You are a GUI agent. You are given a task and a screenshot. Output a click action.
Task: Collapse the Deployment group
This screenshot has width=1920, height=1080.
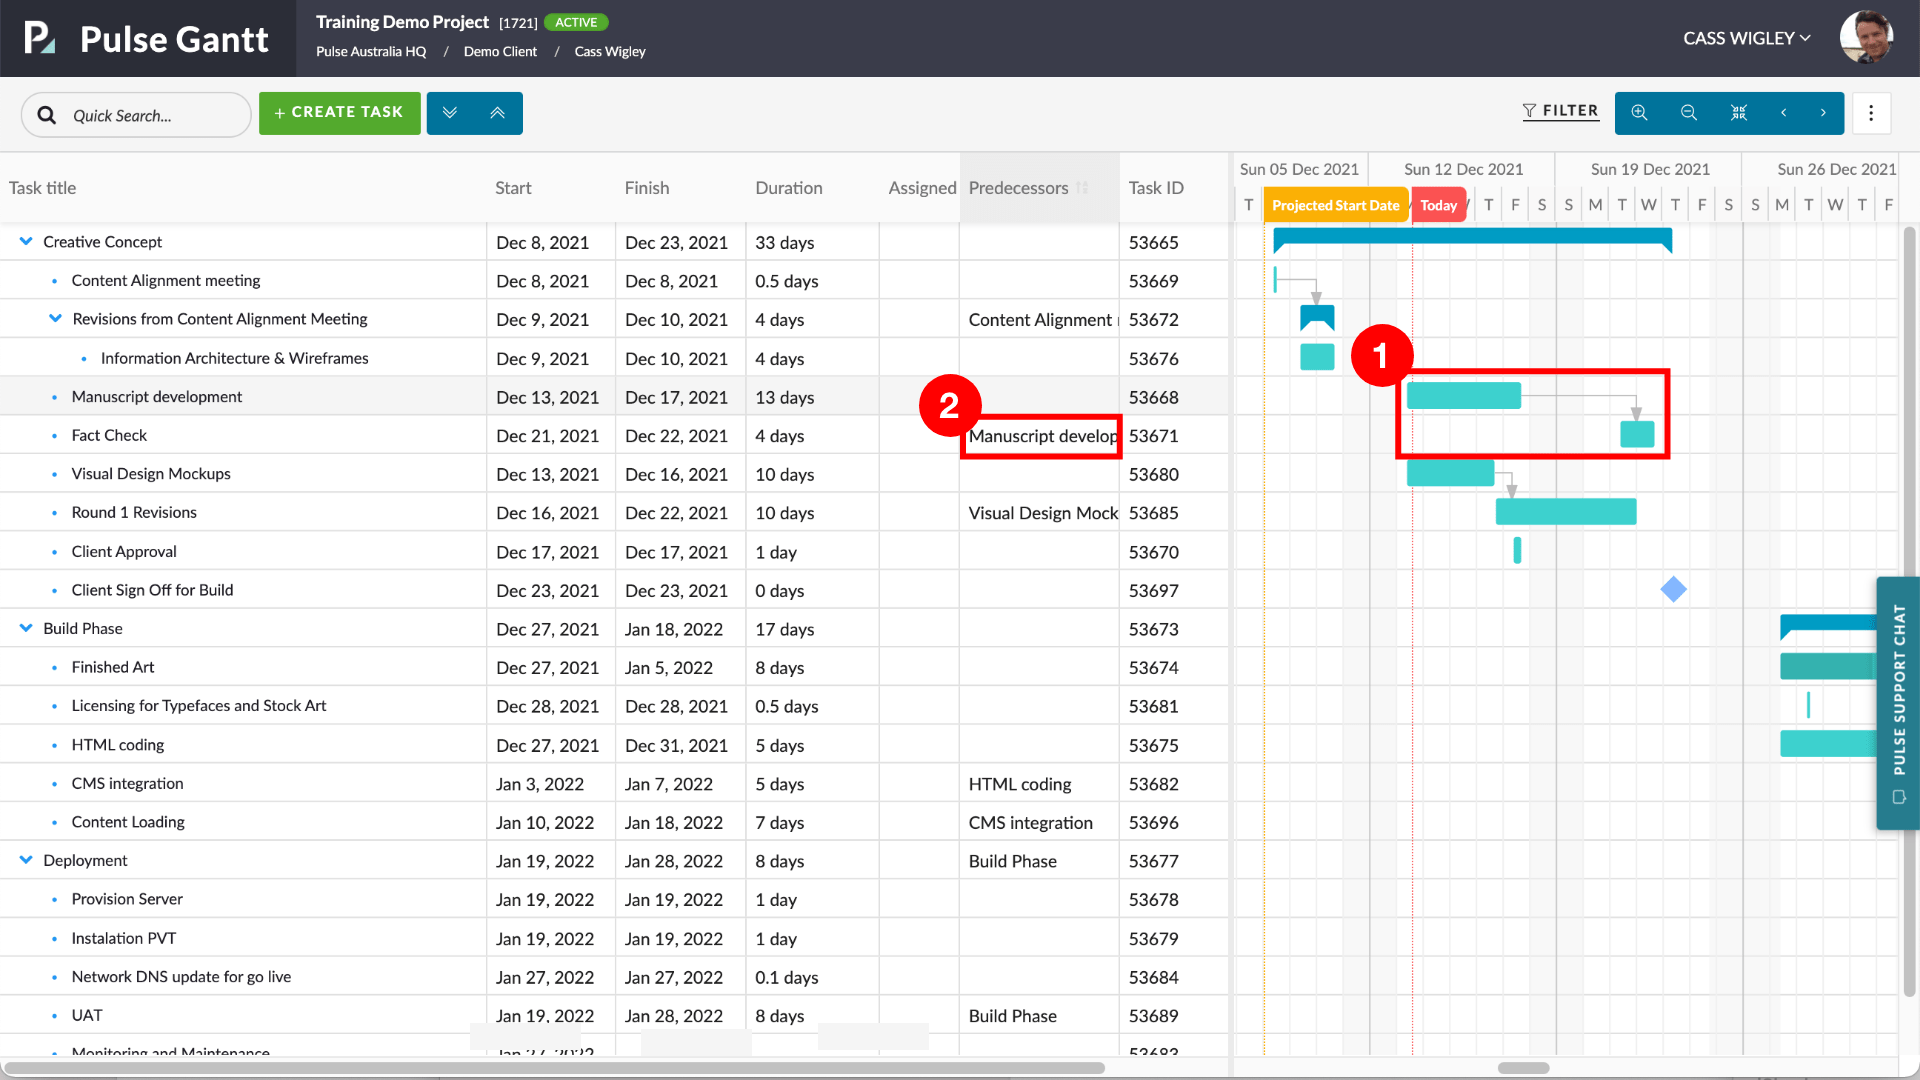pyautogui.click(x=24, y=860)
